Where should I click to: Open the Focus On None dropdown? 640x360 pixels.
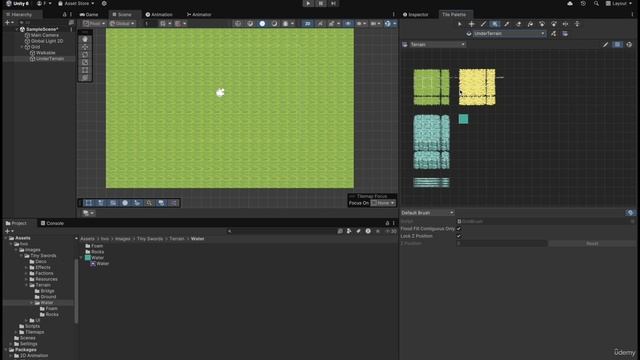tap(383, 203)
